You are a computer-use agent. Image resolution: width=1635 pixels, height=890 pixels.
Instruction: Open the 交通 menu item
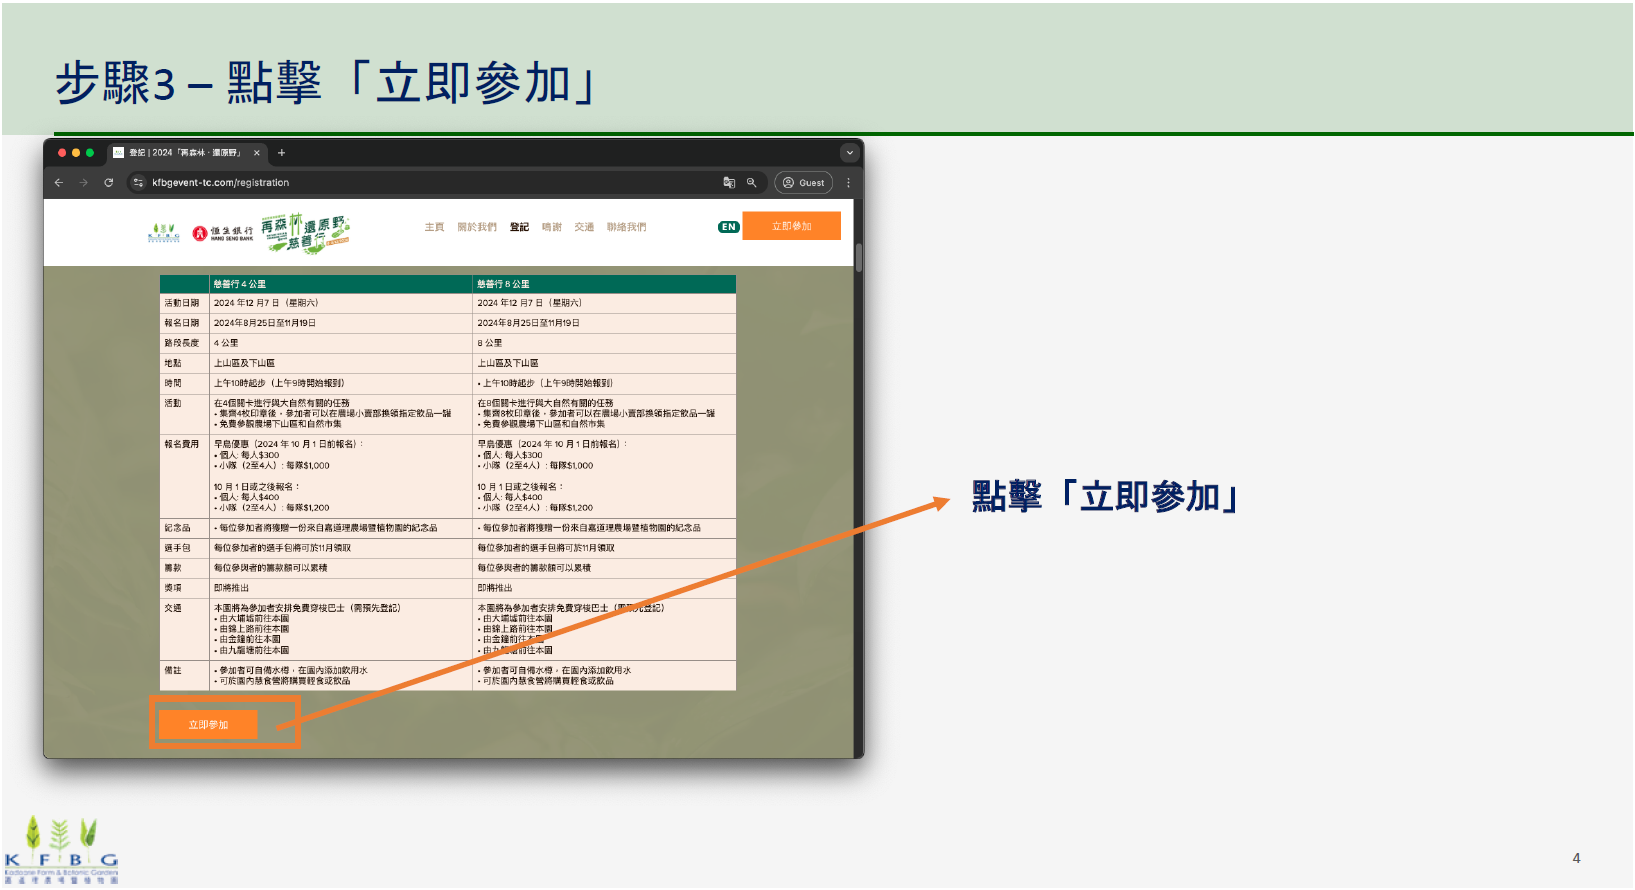coord(584,227)
